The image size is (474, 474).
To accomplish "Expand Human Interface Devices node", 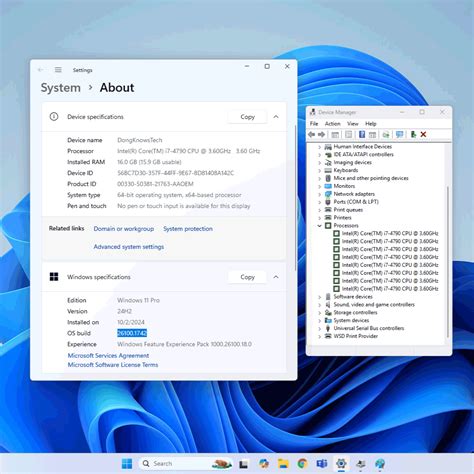I will point(319,147).
